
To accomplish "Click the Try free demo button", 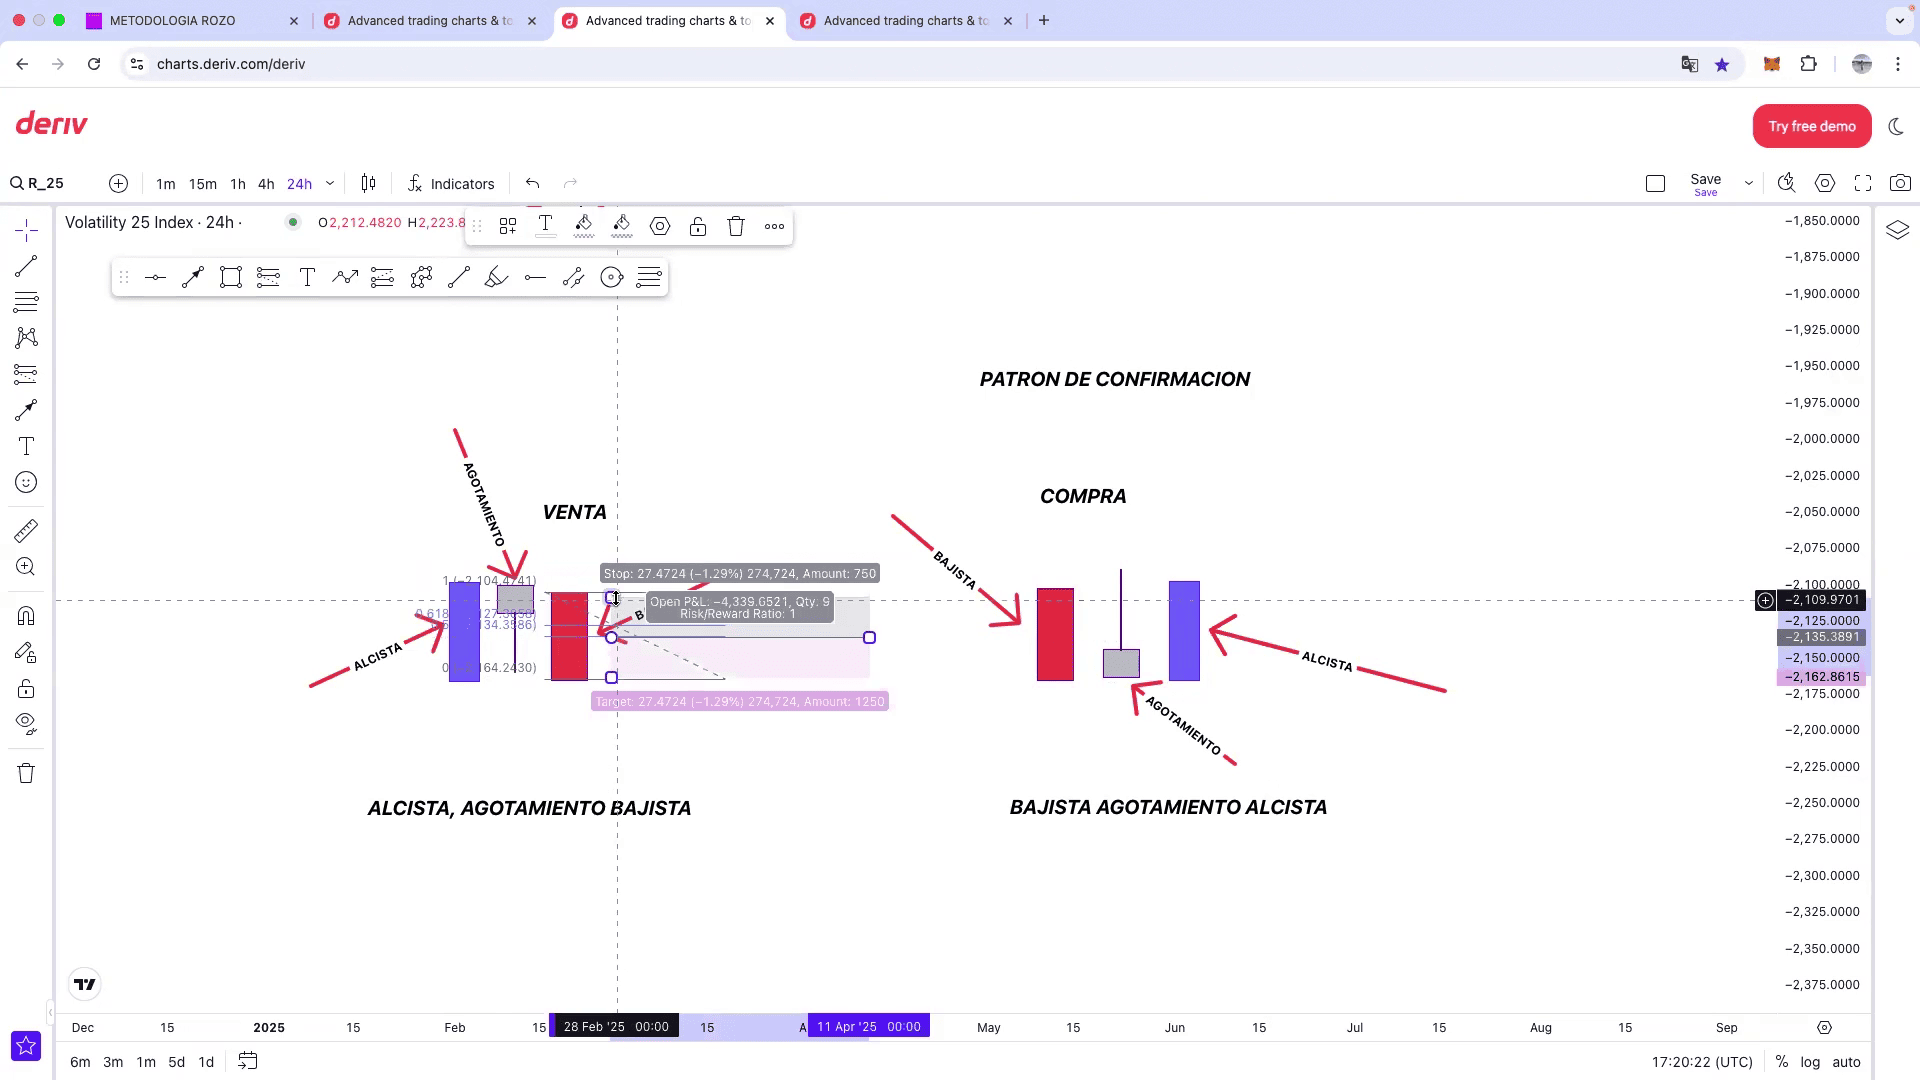I will coord(1811,126).
